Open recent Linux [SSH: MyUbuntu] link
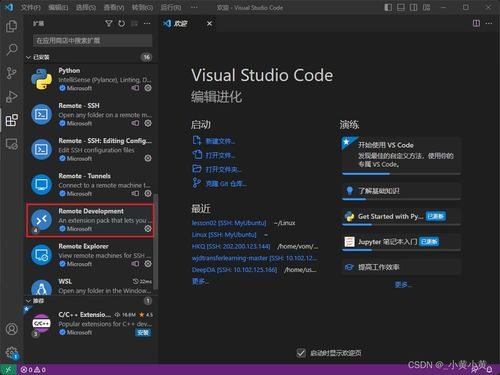The width and height of the screenshot is (500, 375). [x=224, y=235]
